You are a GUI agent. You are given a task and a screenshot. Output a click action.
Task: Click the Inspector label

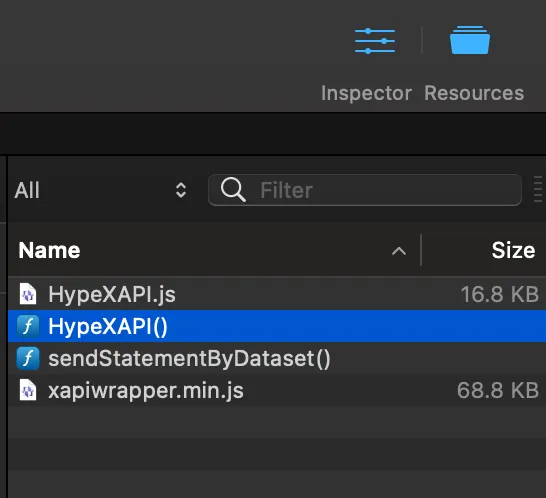[x=366, y=93]
